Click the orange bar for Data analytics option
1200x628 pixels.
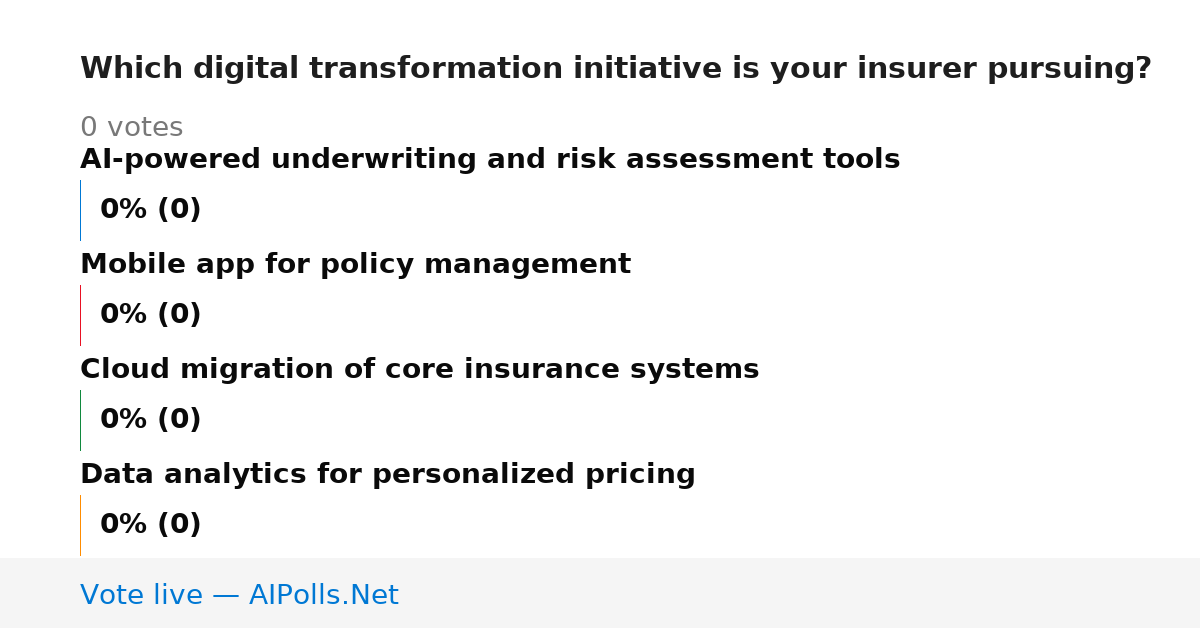(80, 525)
